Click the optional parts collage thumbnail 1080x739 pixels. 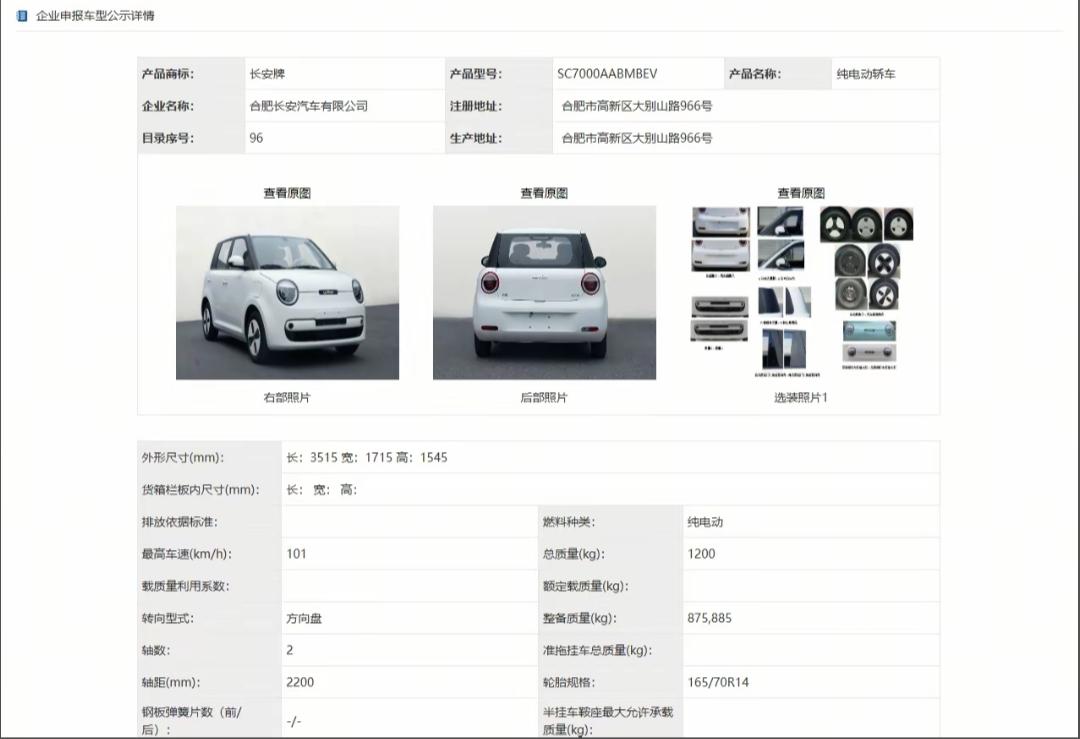[801, 293]
